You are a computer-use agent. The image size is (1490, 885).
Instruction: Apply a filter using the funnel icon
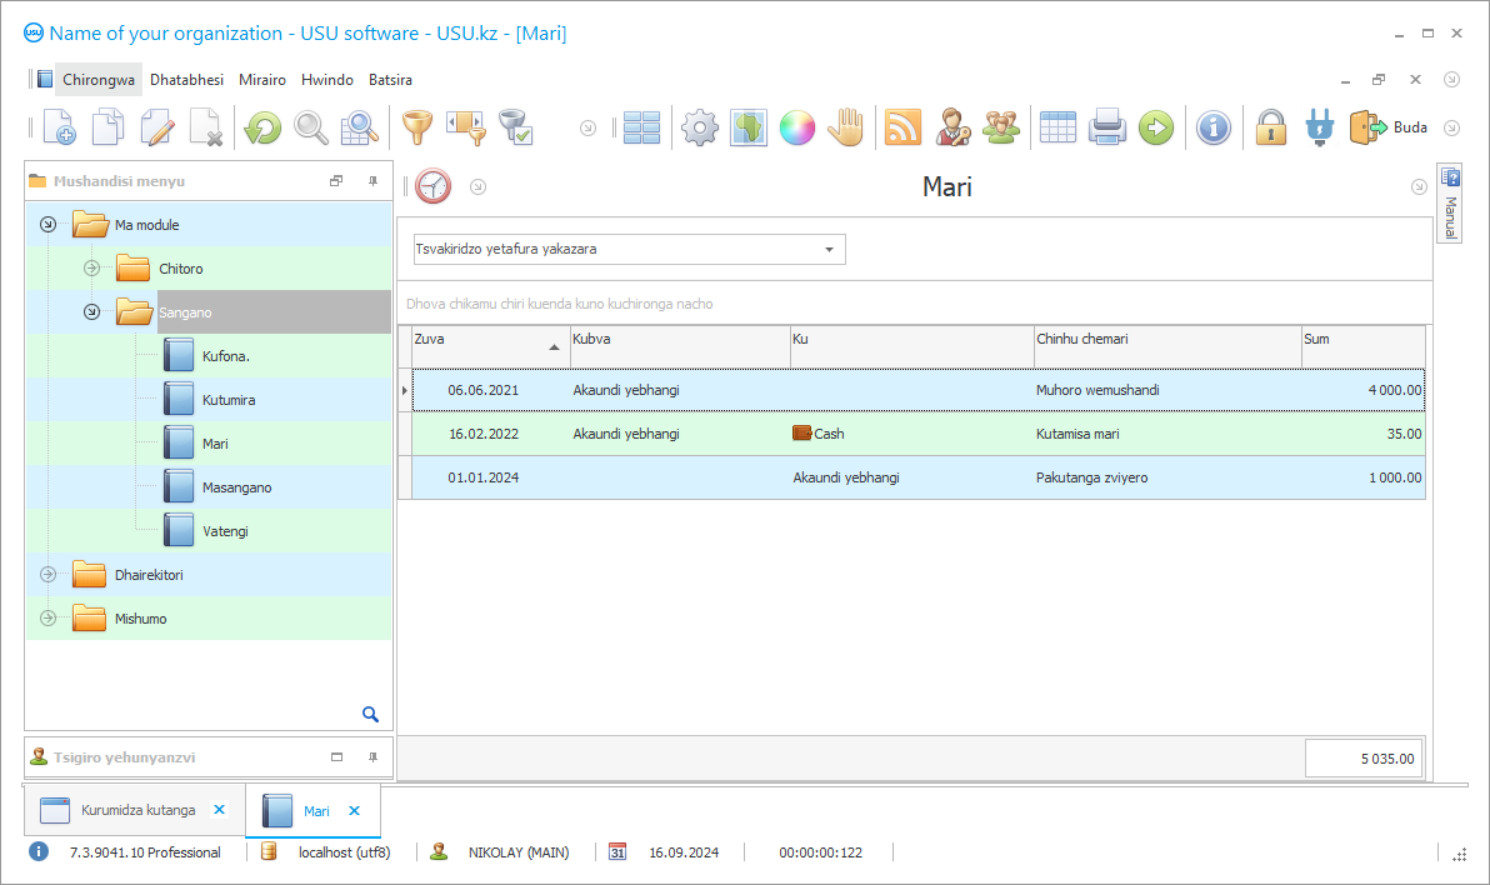[x=416, y=127]
